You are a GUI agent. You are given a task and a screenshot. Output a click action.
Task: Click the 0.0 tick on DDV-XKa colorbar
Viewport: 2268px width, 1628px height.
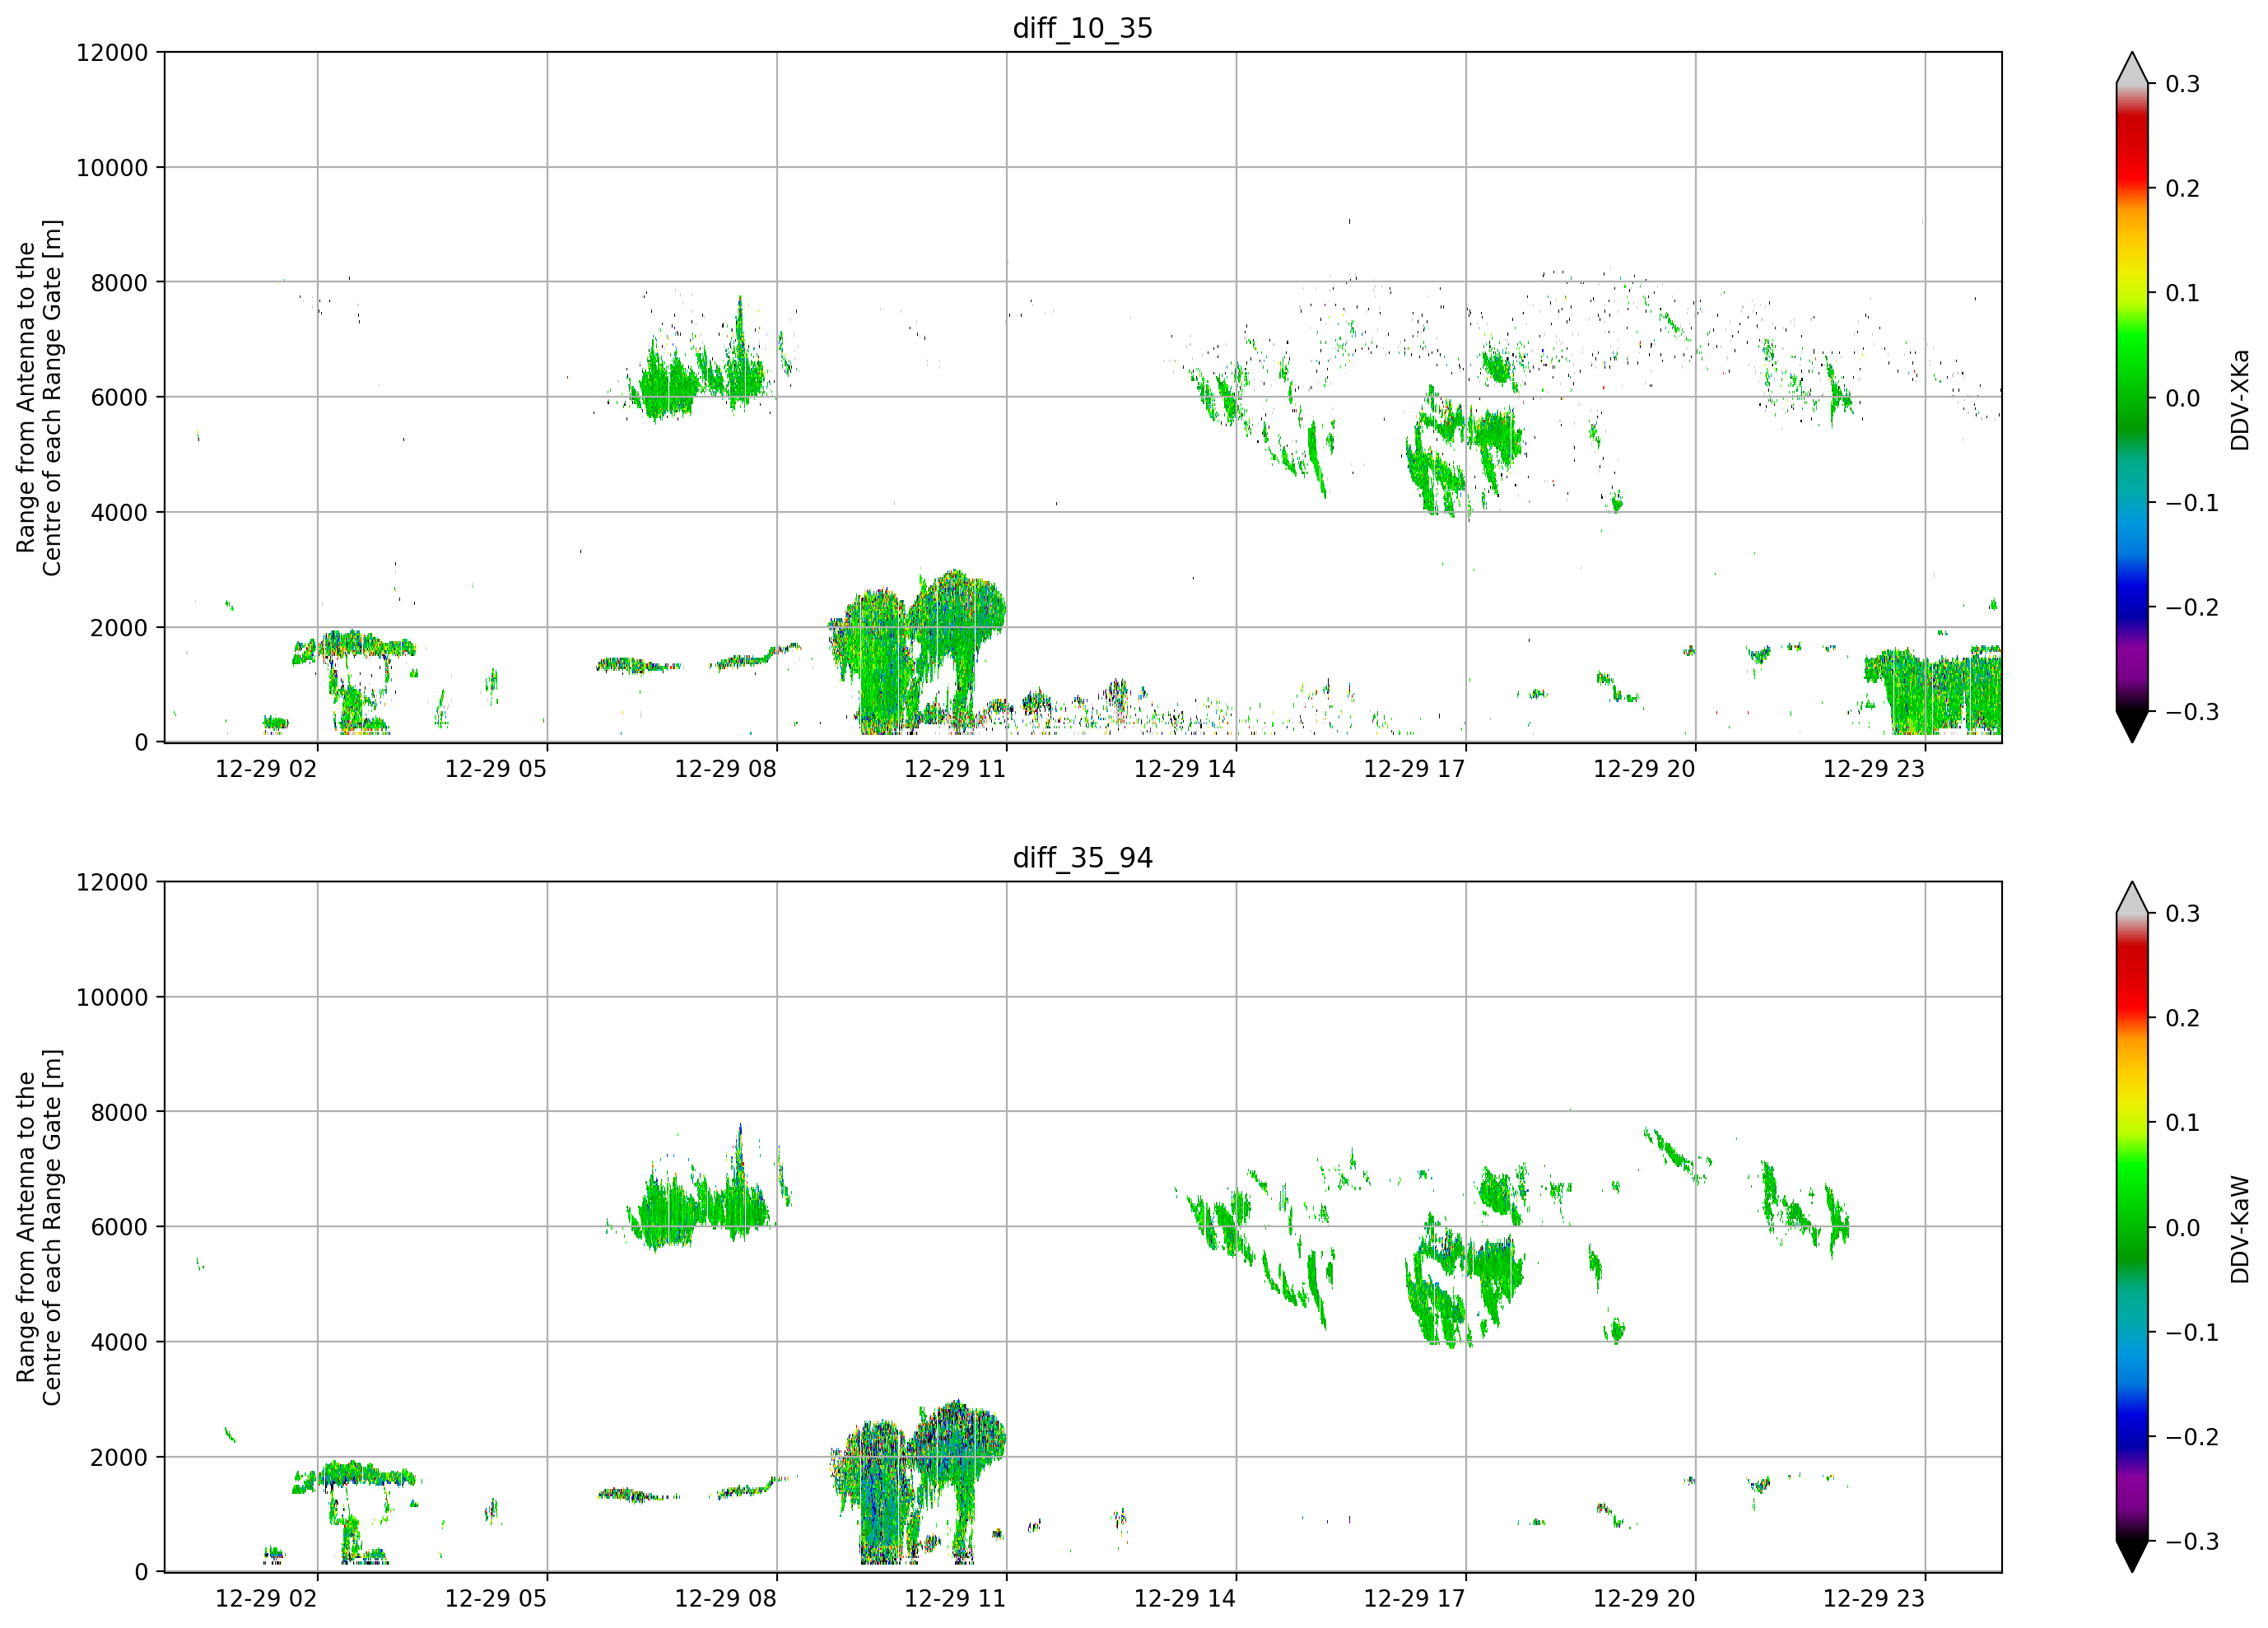[x=2183, y=399]
